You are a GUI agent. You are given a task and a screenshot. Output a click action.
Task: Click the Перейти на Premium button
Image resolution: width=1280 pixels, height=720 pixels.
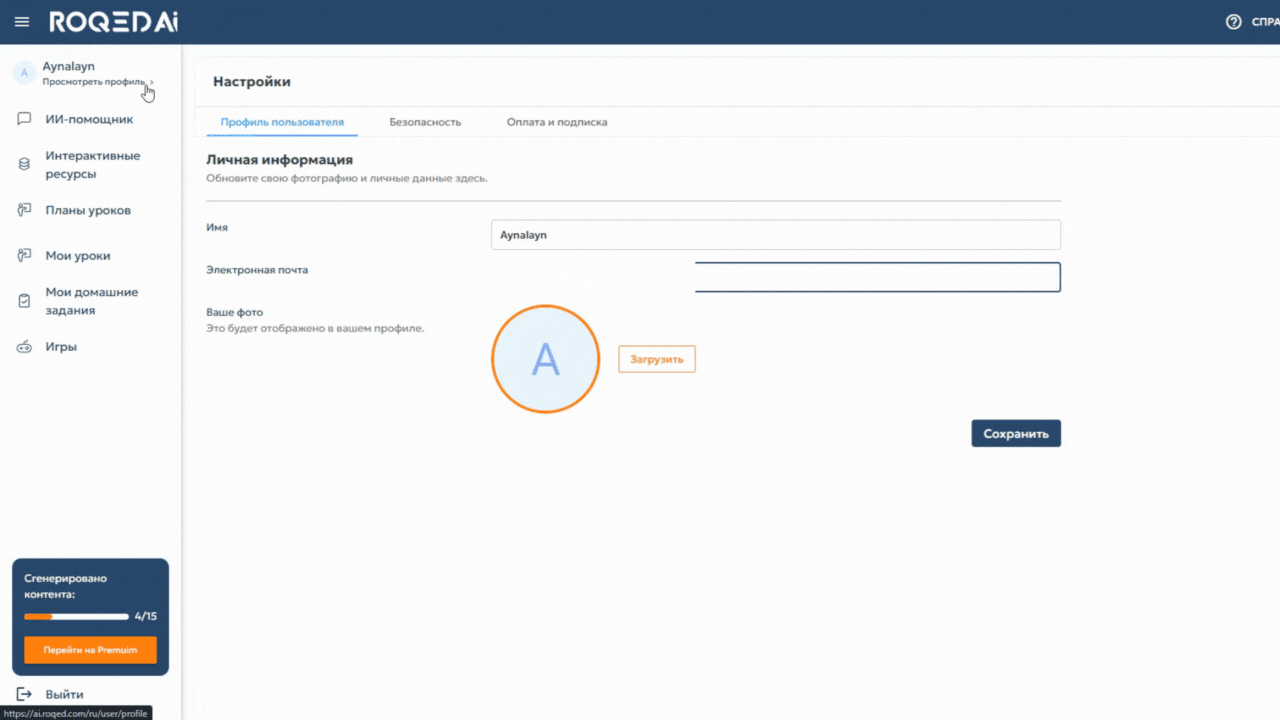click(x=90, y=650)
